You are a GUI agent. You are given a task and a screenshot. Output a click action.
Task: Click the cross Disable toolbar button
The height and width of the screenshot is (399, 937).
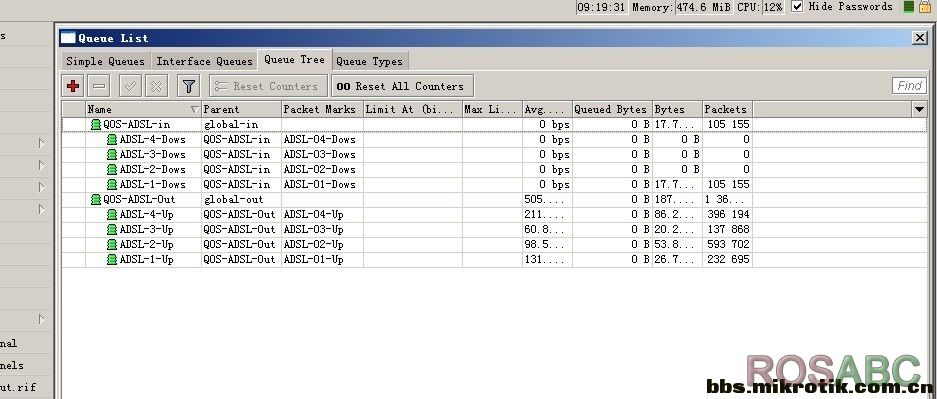pyautogui.click(x=156, y=86)
